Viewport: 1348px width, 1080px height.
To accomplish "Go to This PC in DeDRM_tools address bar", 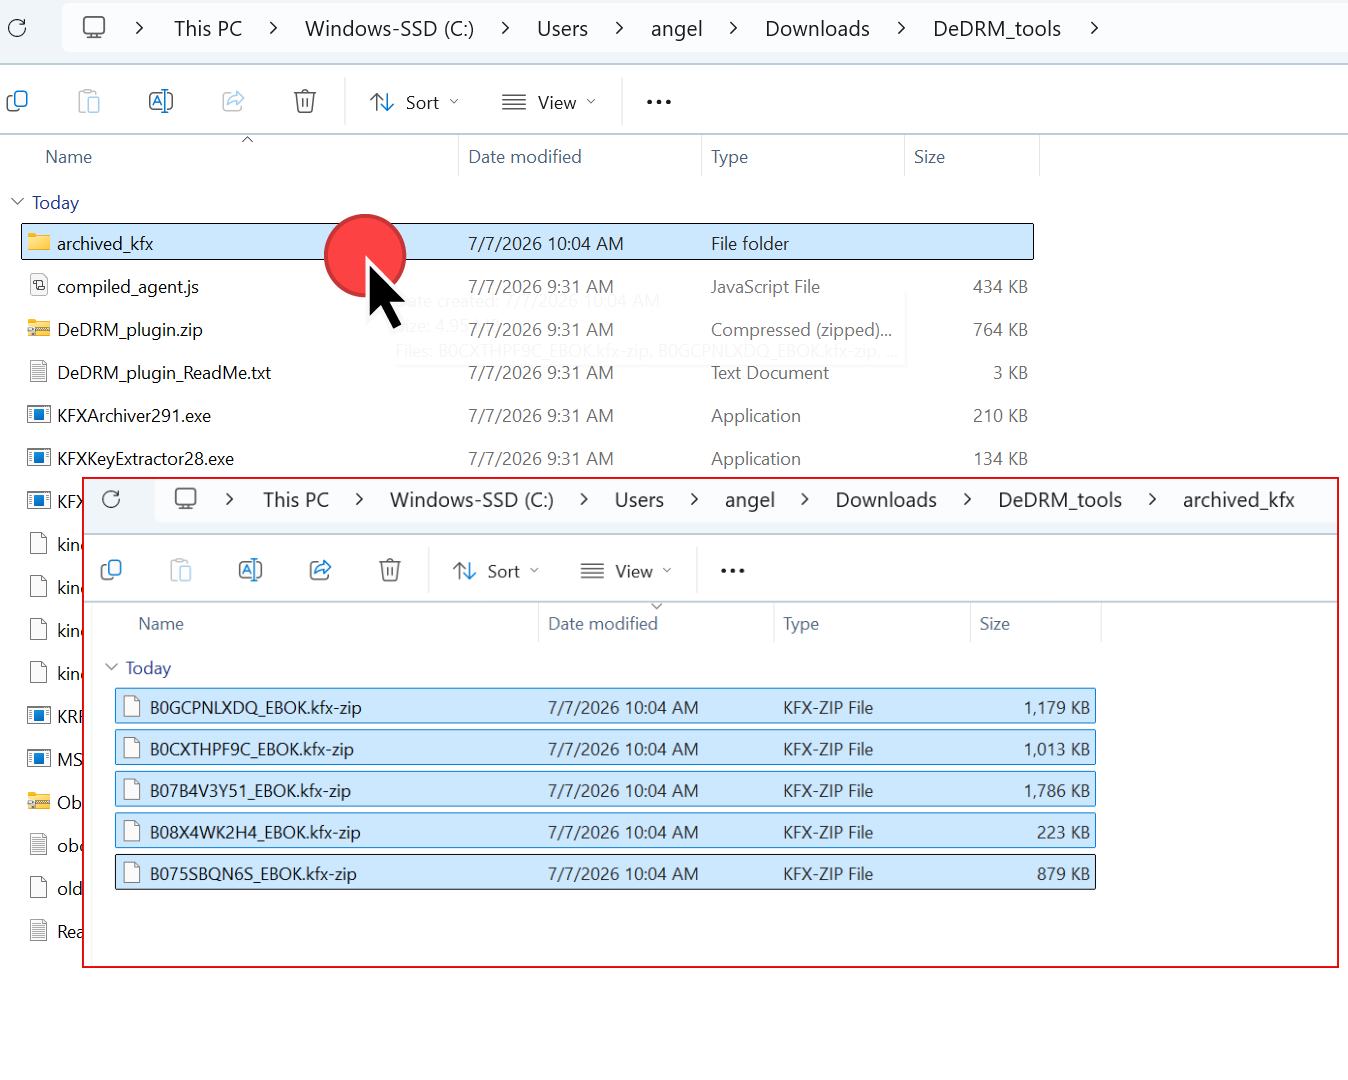I will point(208,28).
